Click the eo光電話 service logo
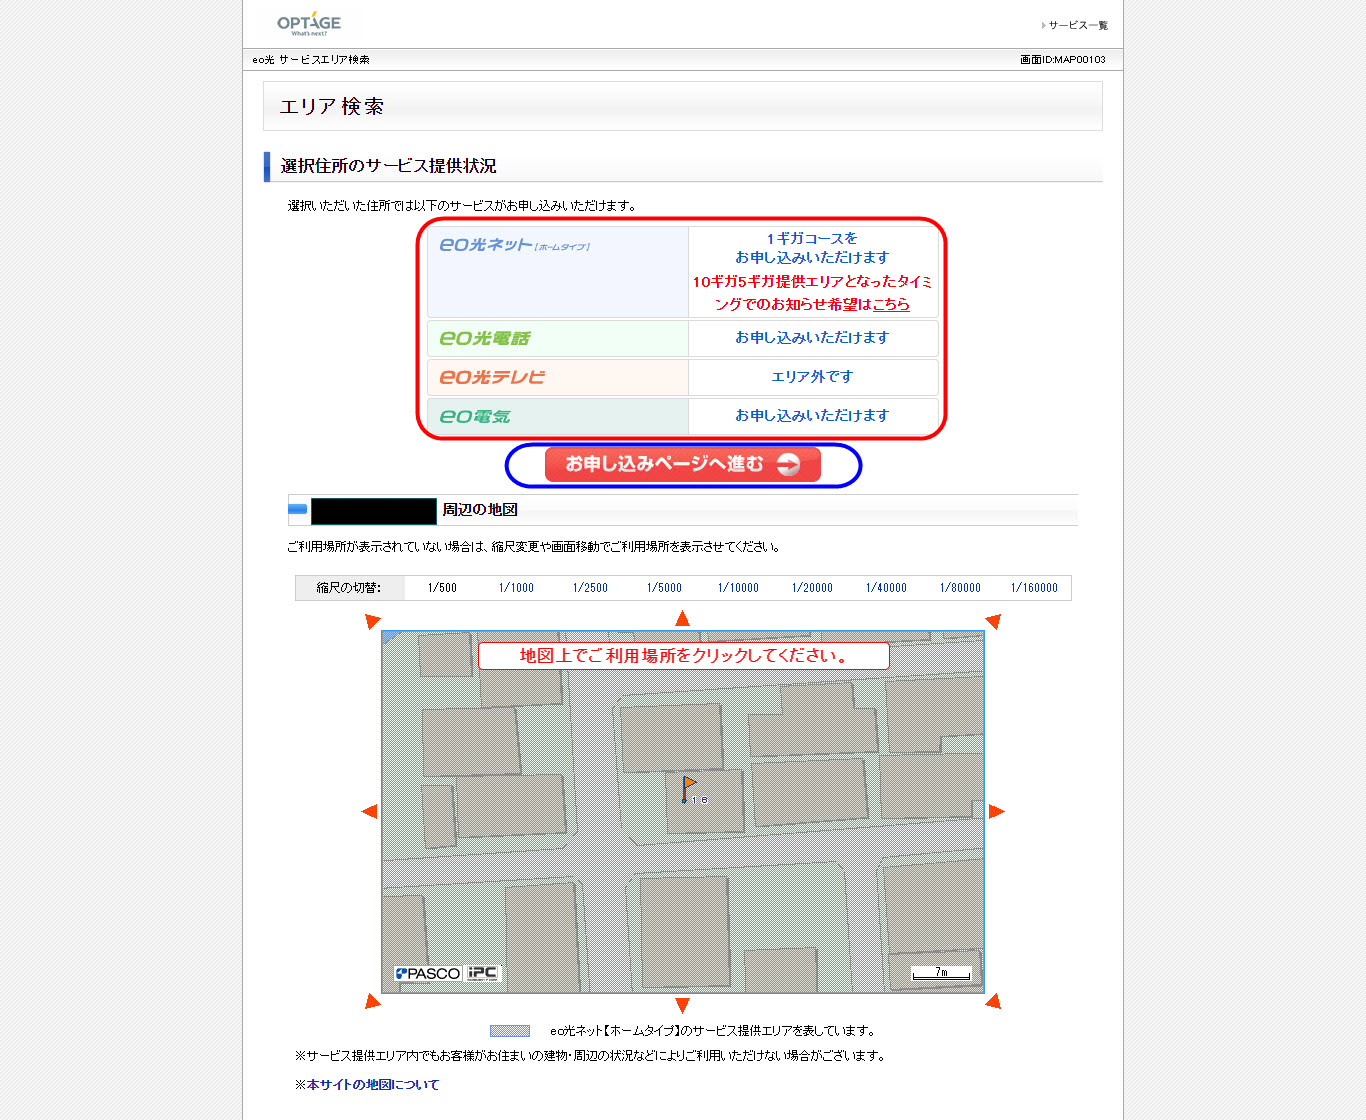 click(485, 338)
